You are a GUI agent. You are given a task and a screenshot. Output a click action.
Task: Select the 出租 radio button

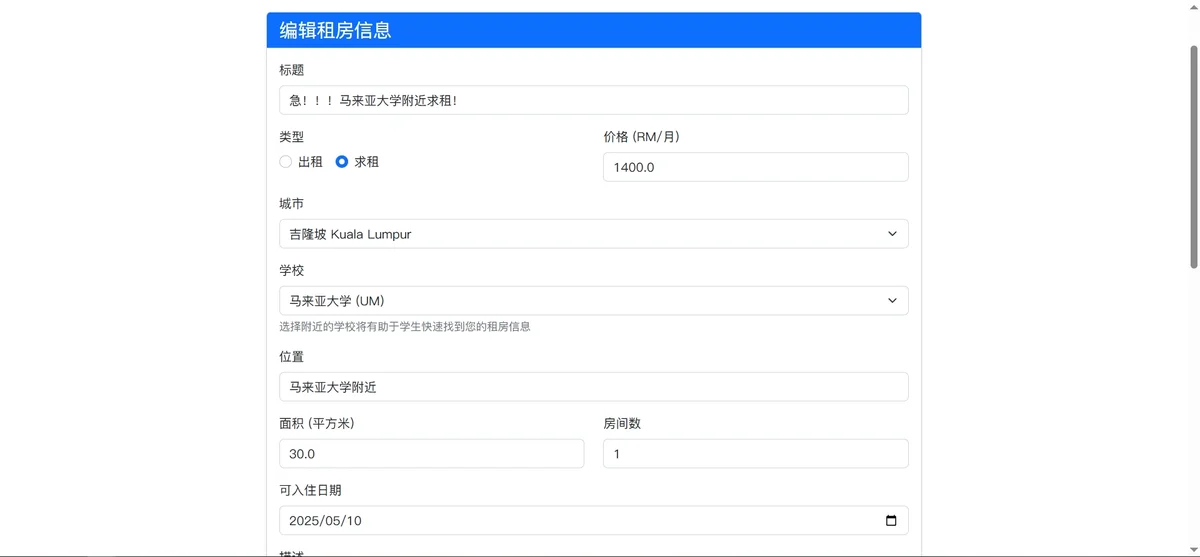pos(286,162)
